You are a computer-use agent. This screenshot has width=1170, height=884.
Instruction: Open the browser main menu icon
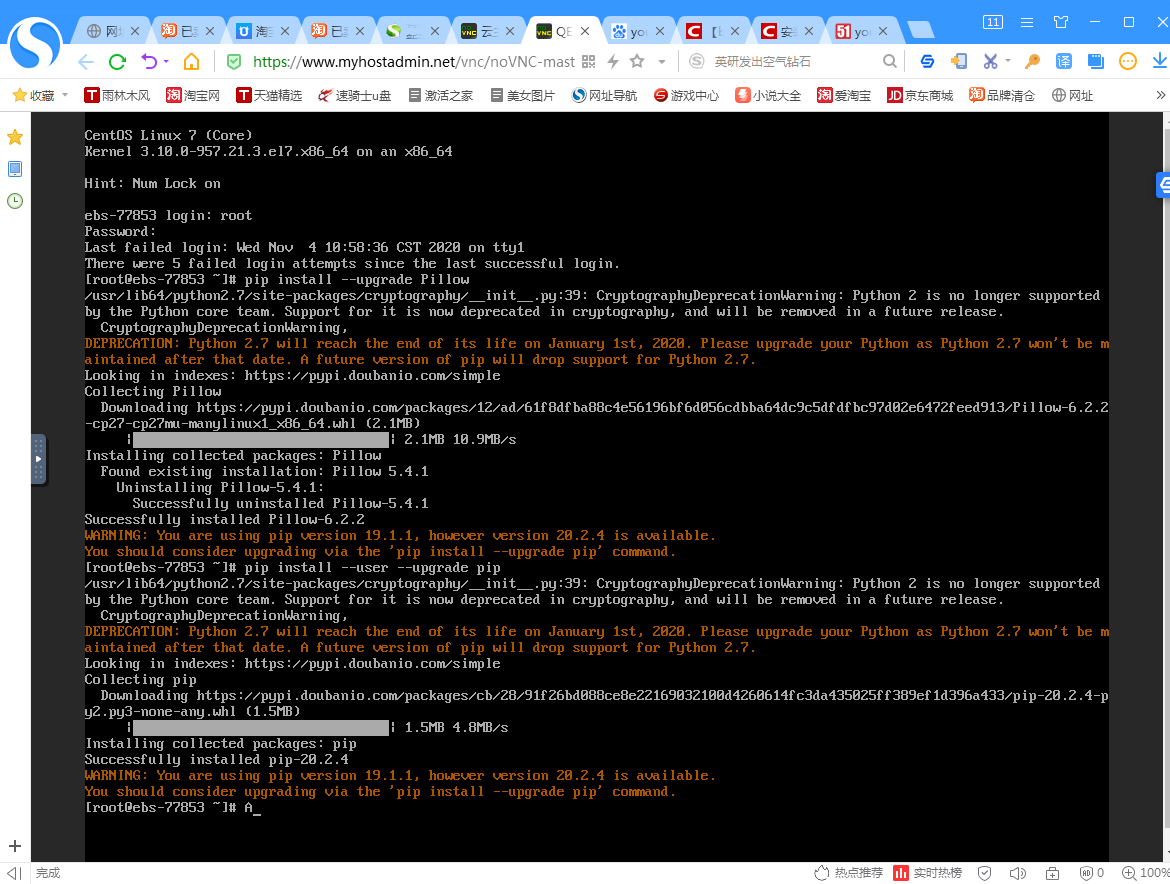pyautogui.click(x=1027, y=22)
